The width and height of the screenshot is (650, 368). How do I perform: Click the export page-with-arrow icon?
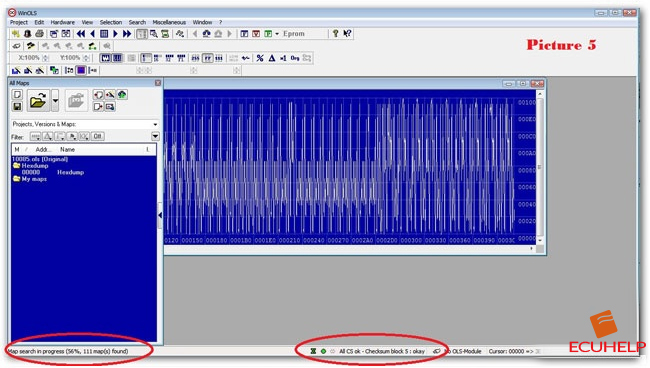[x=98, y=107]
